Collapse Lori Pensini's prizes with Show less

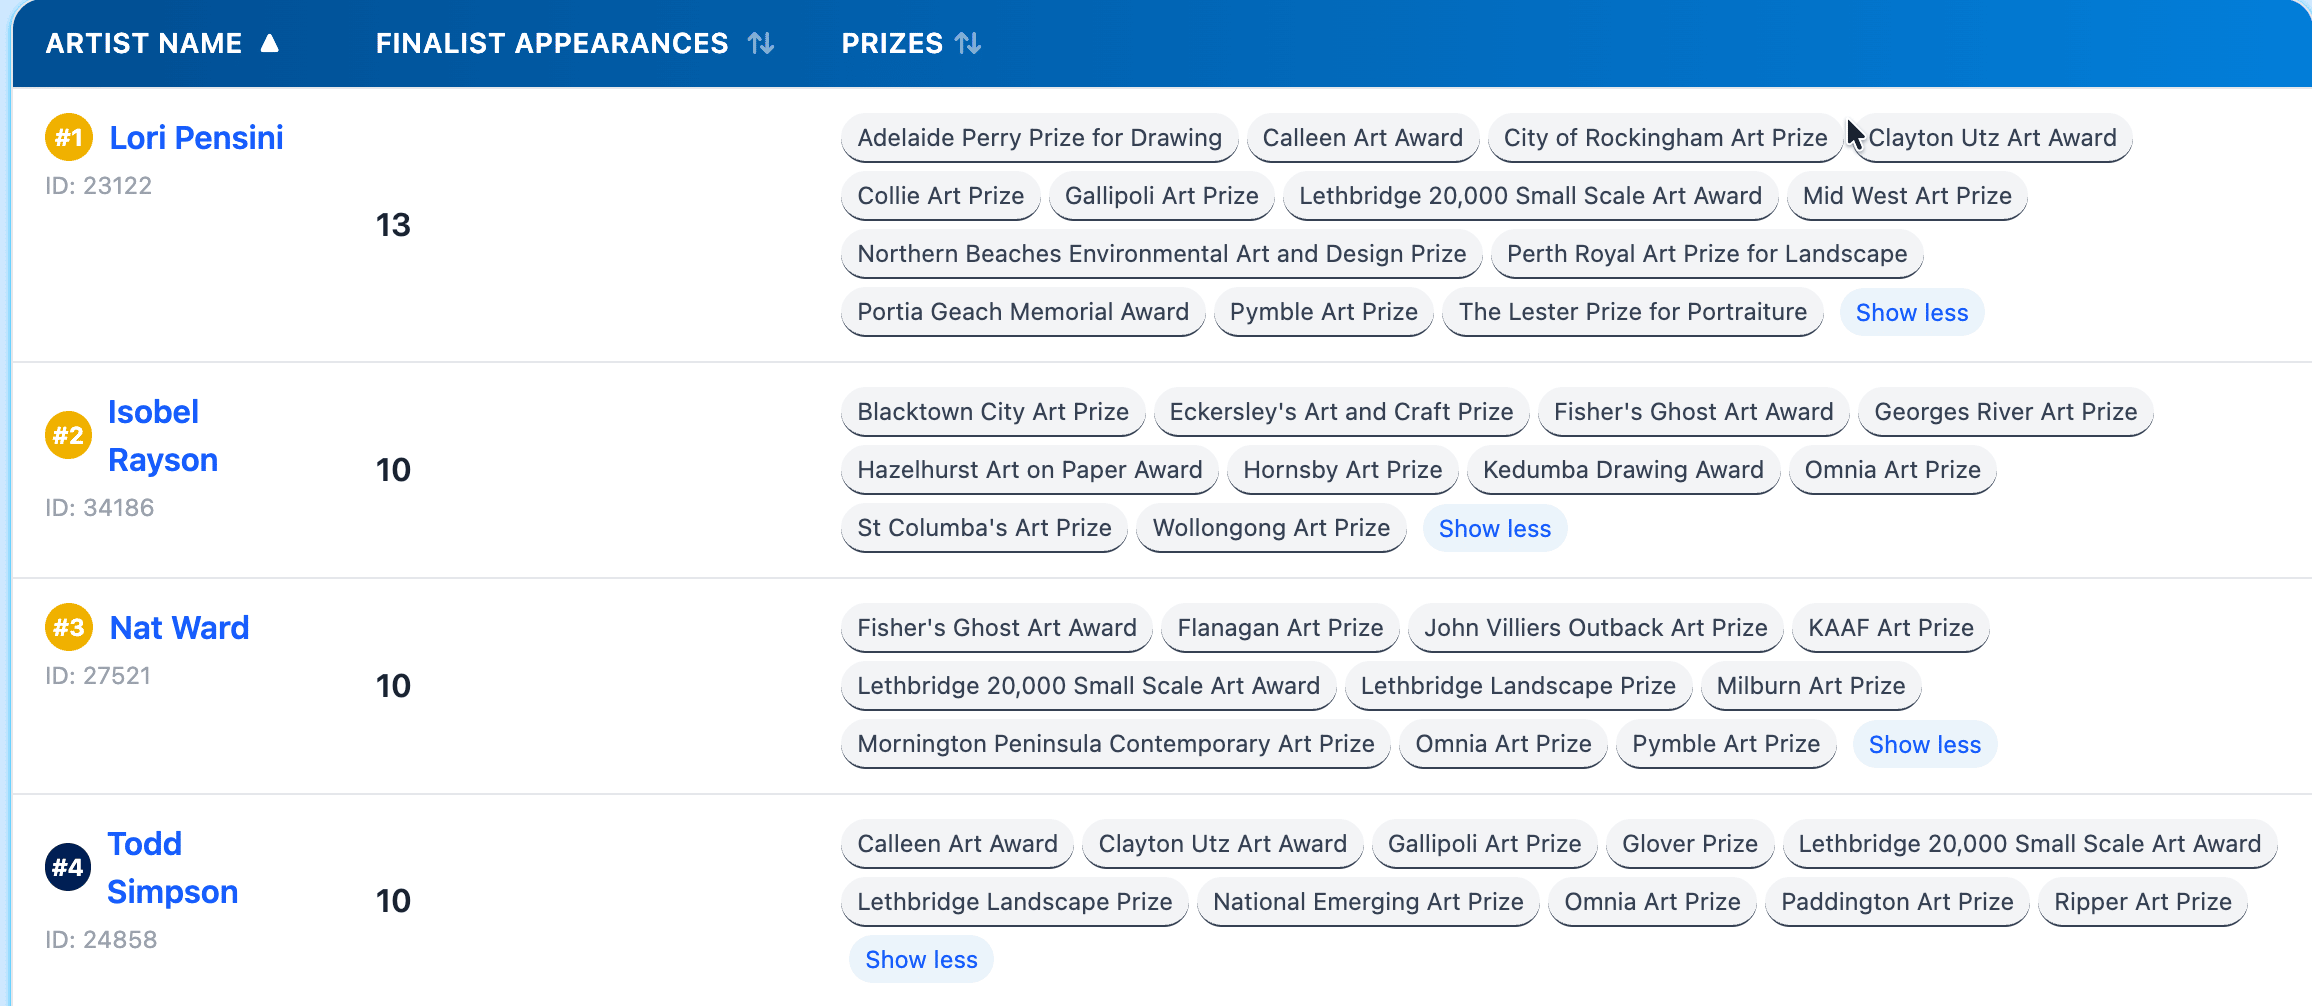(1911, 313)
